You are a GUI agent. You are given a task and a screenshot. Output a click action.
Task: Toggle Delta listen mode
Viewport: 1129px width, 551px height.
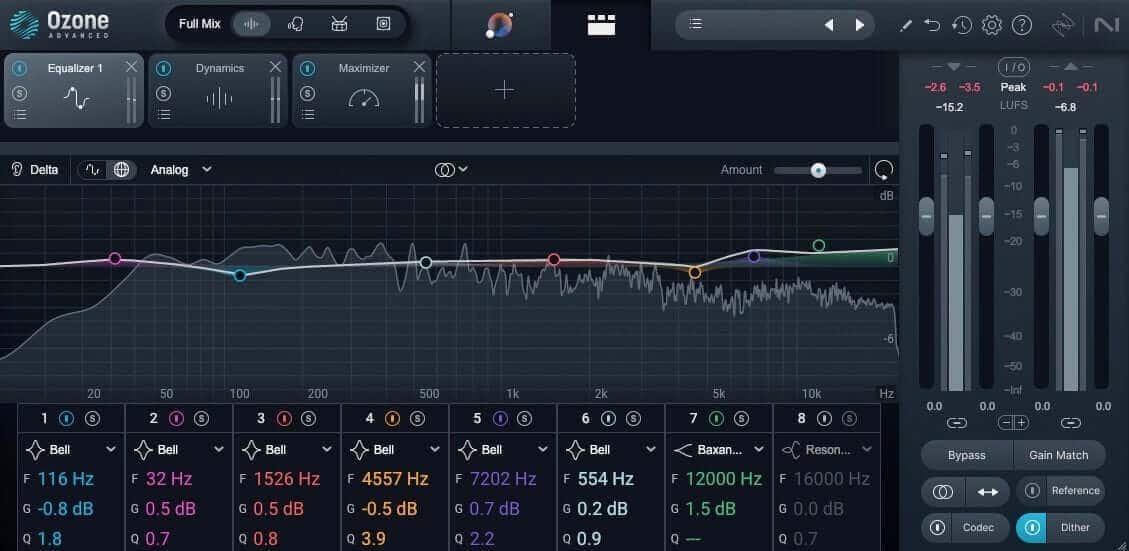(35, 170)
